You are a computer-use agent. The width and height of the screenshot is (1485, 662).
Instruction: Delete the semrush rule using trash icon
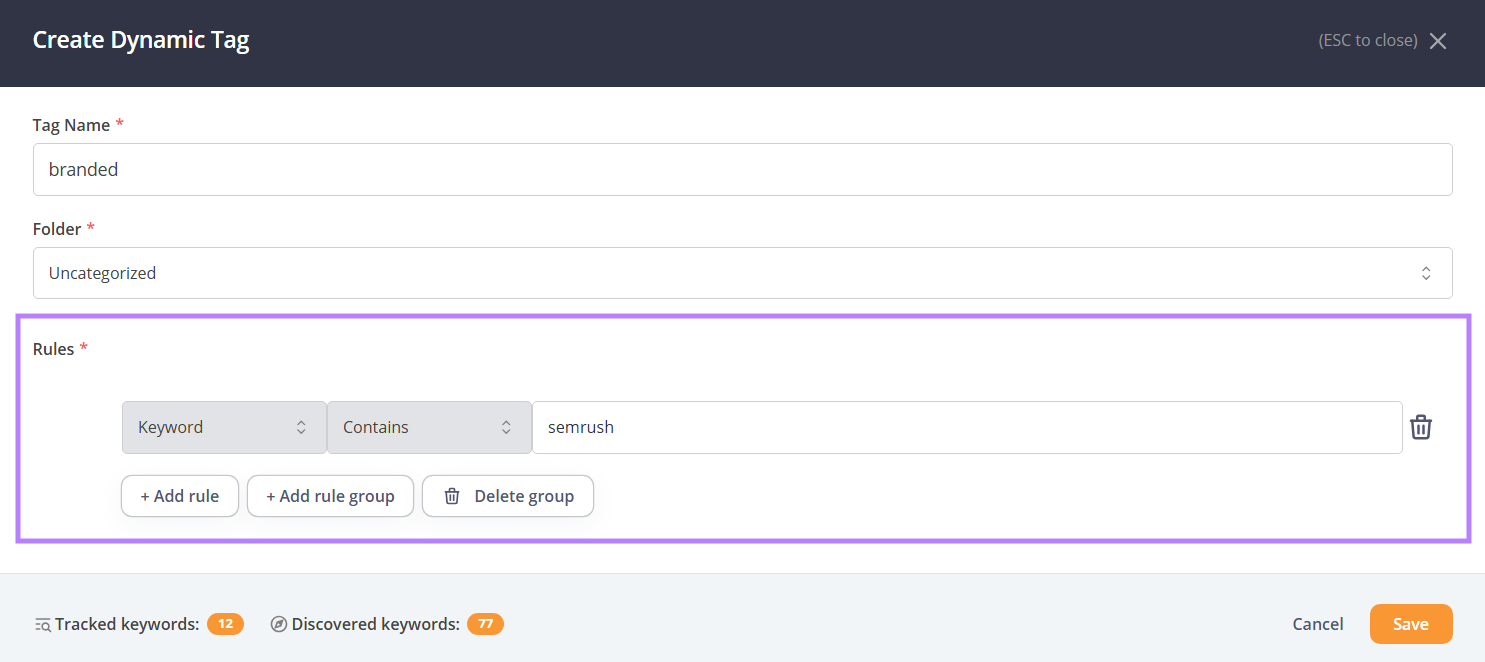[1421, 427]
